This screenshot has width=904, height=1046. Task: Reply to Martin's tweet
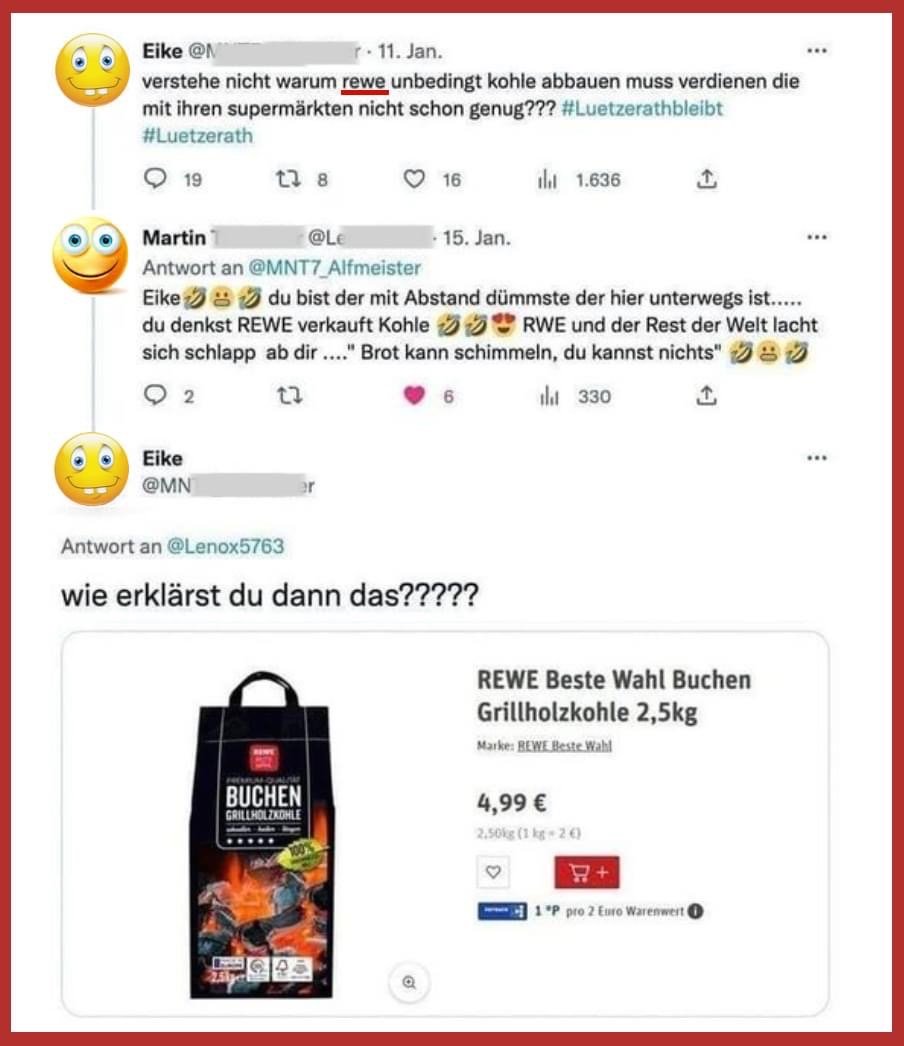(155, 395)
